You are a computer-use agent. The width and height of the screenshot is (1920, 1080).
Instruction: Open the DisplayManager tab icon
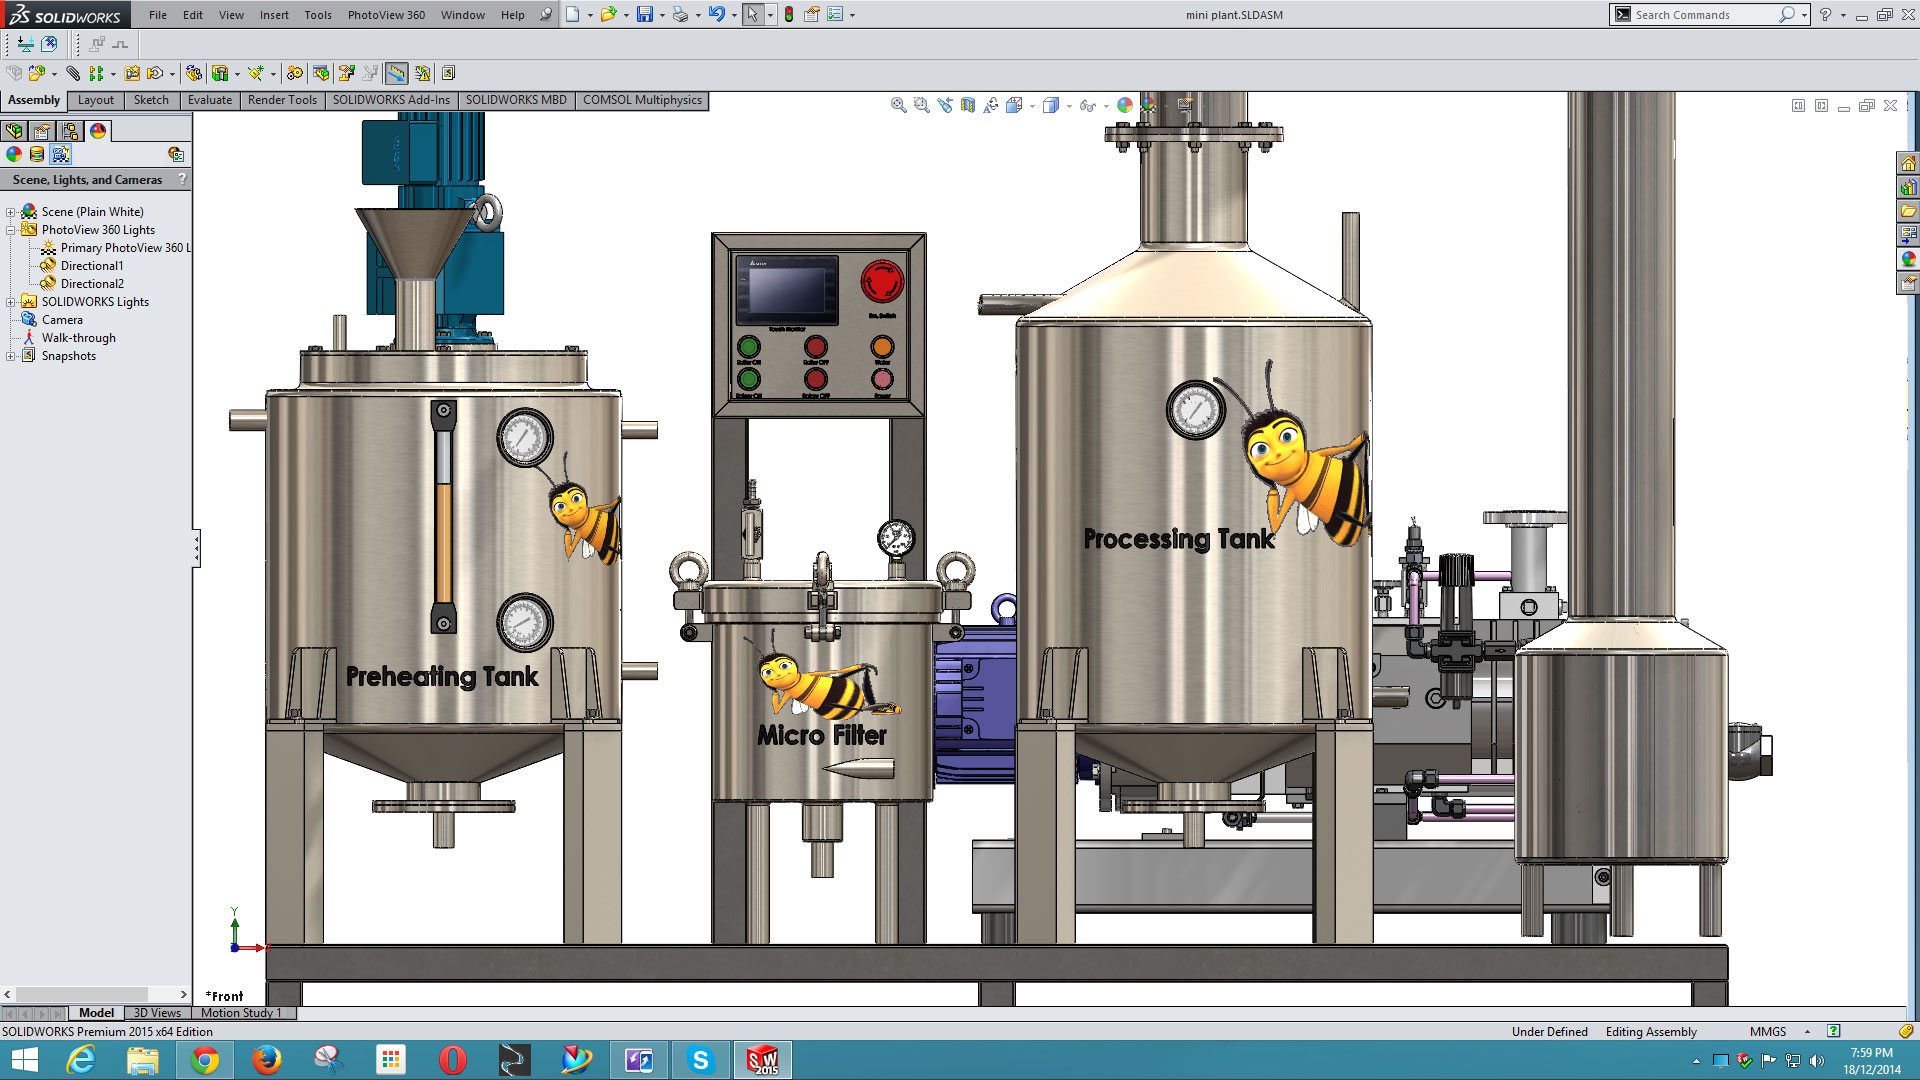[x=98, y=131]
